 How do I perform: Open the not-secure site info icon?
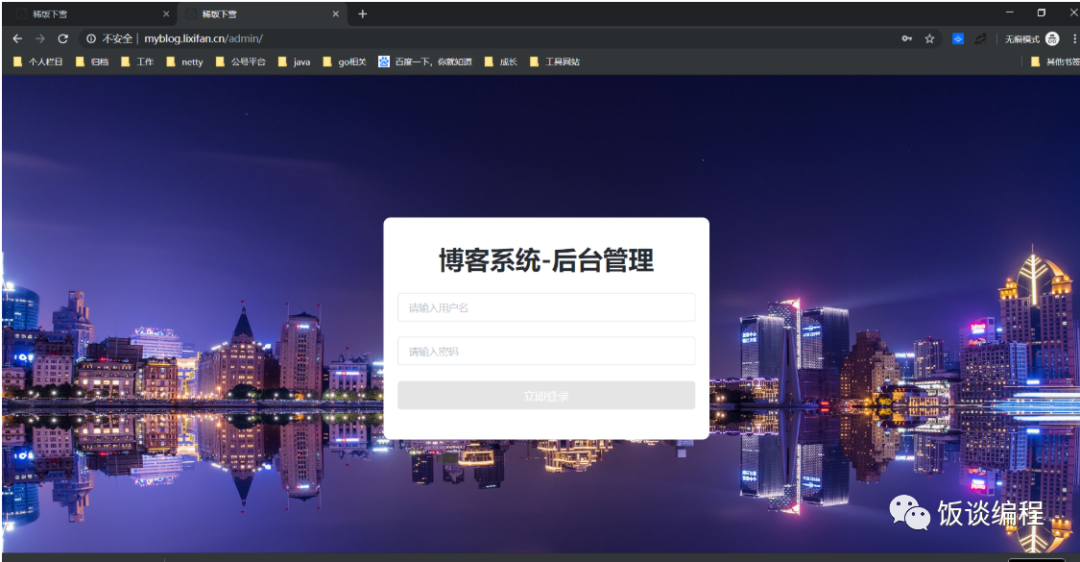click(x=91, y=39)
